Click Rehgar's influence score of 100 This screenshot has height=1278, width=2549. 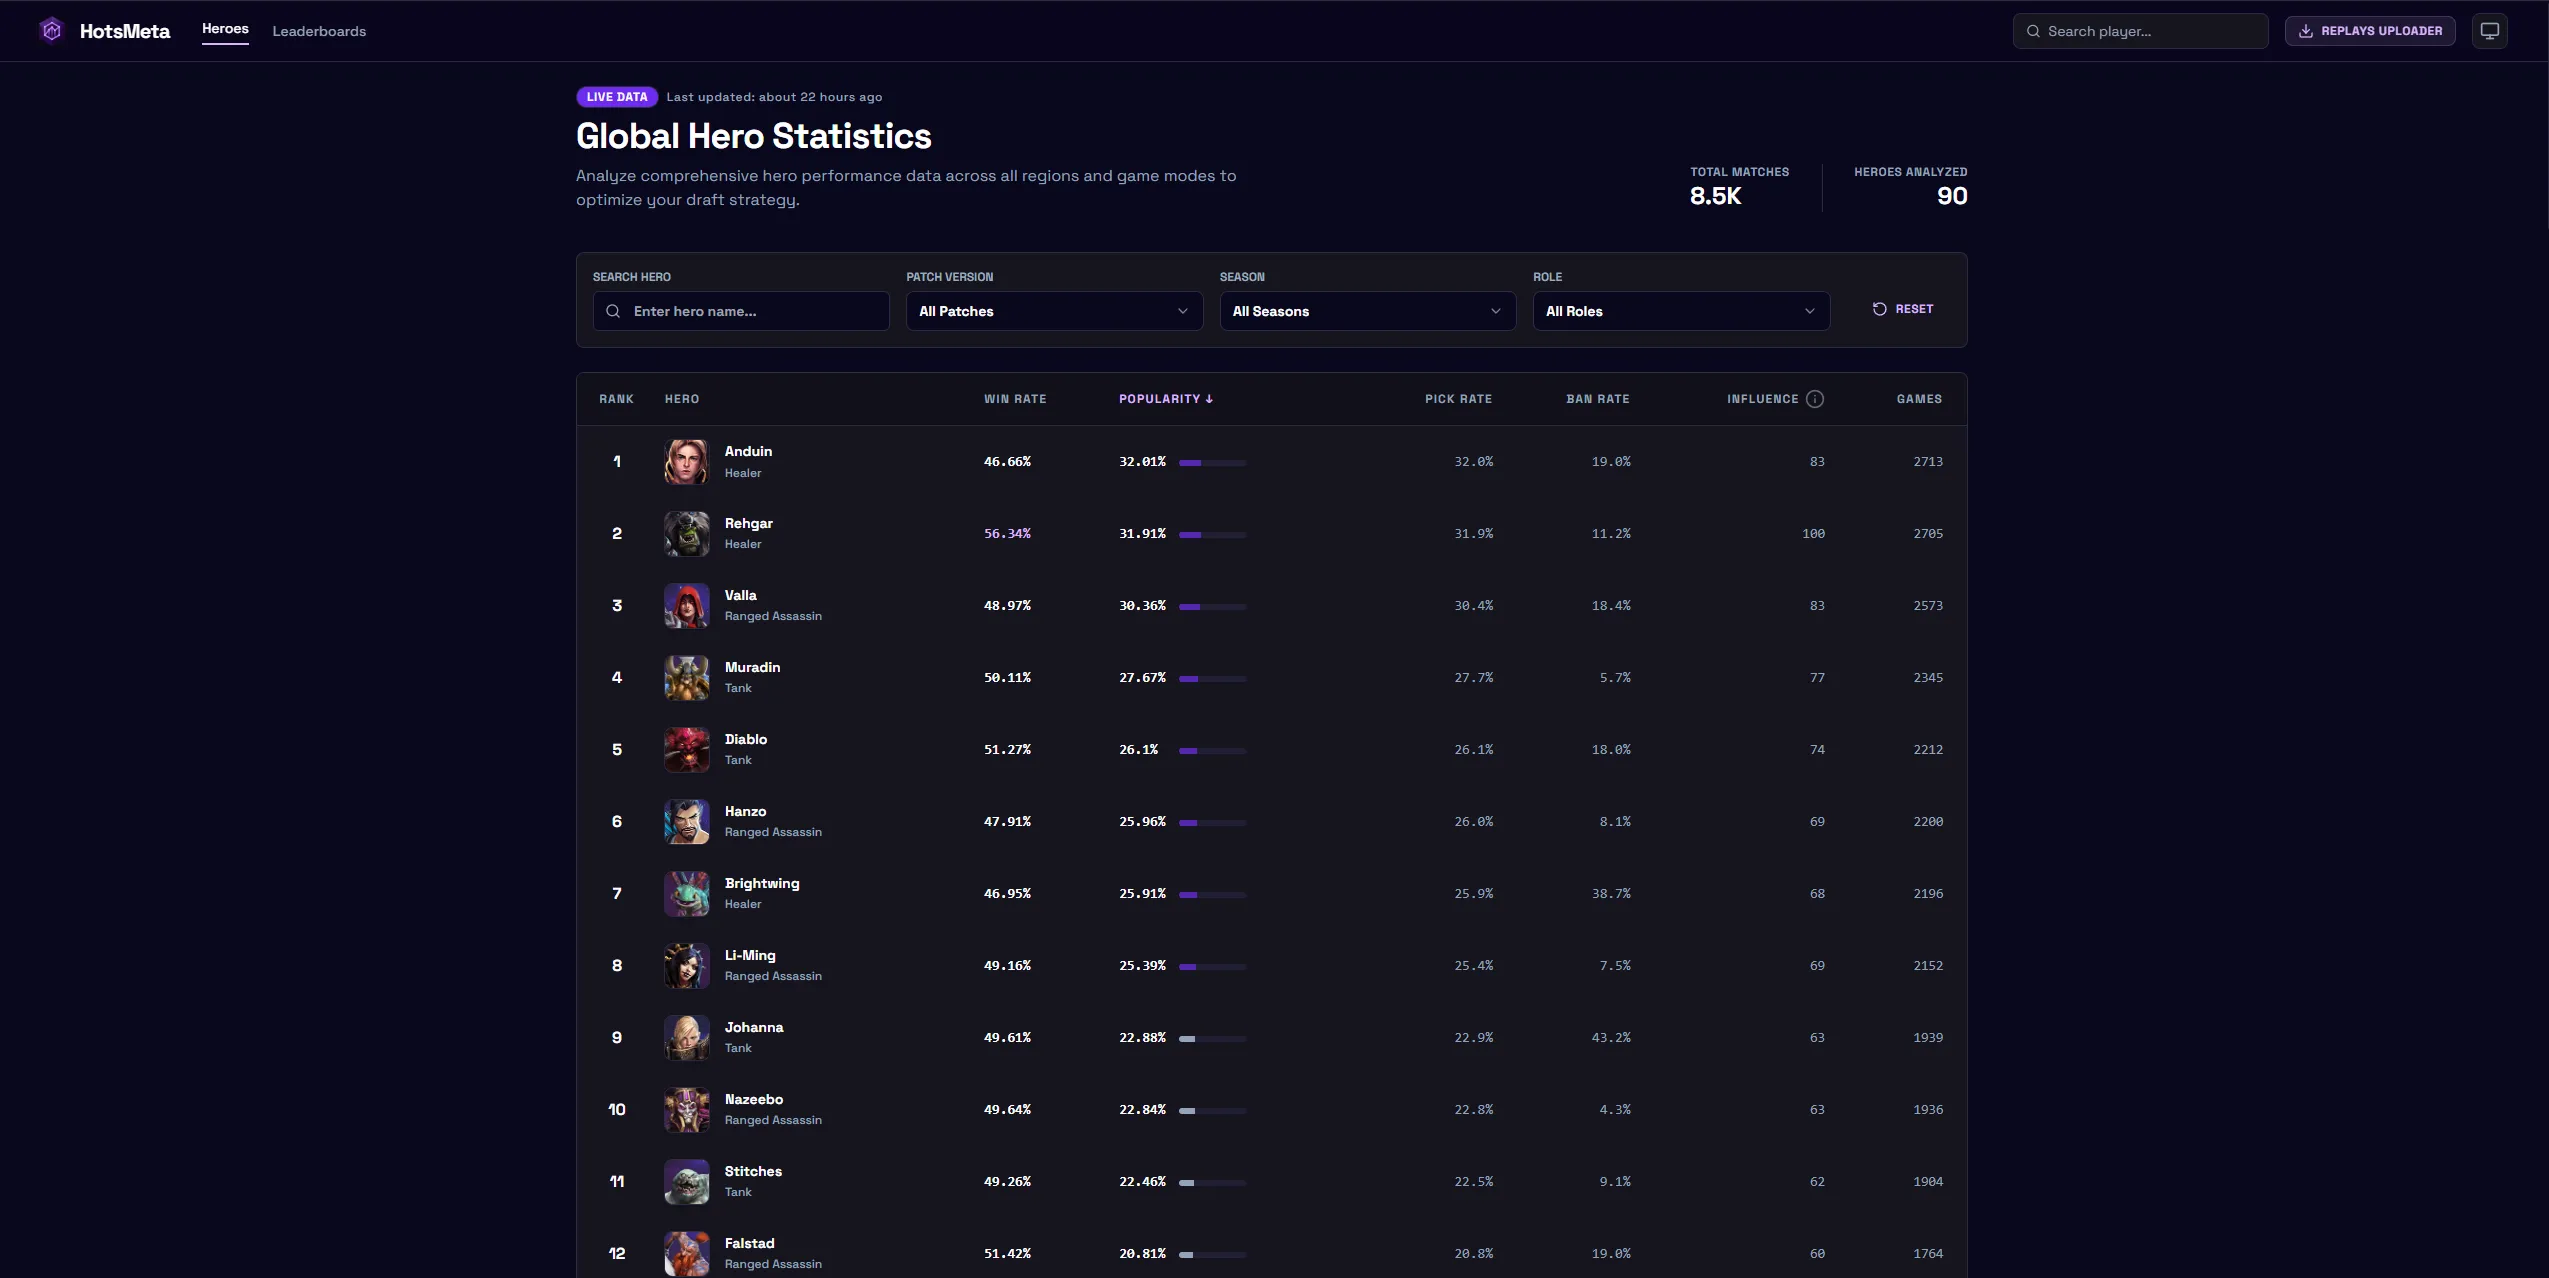1813,534
